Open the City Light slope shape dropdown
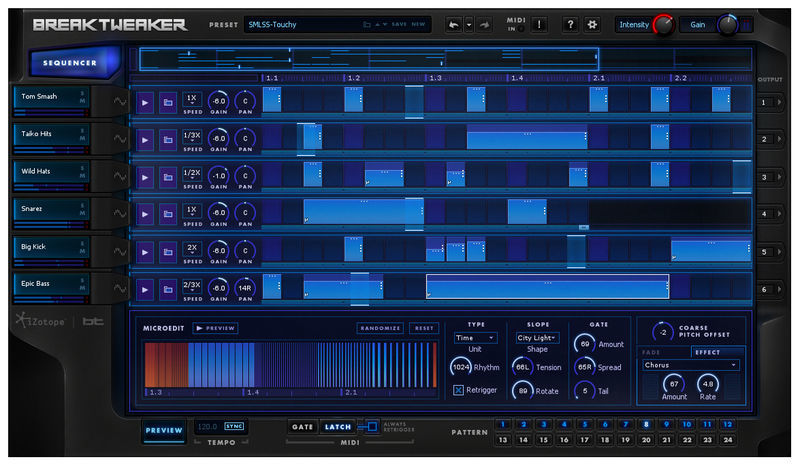Viewport: 800px width, 466px height. tap(537, 338)
